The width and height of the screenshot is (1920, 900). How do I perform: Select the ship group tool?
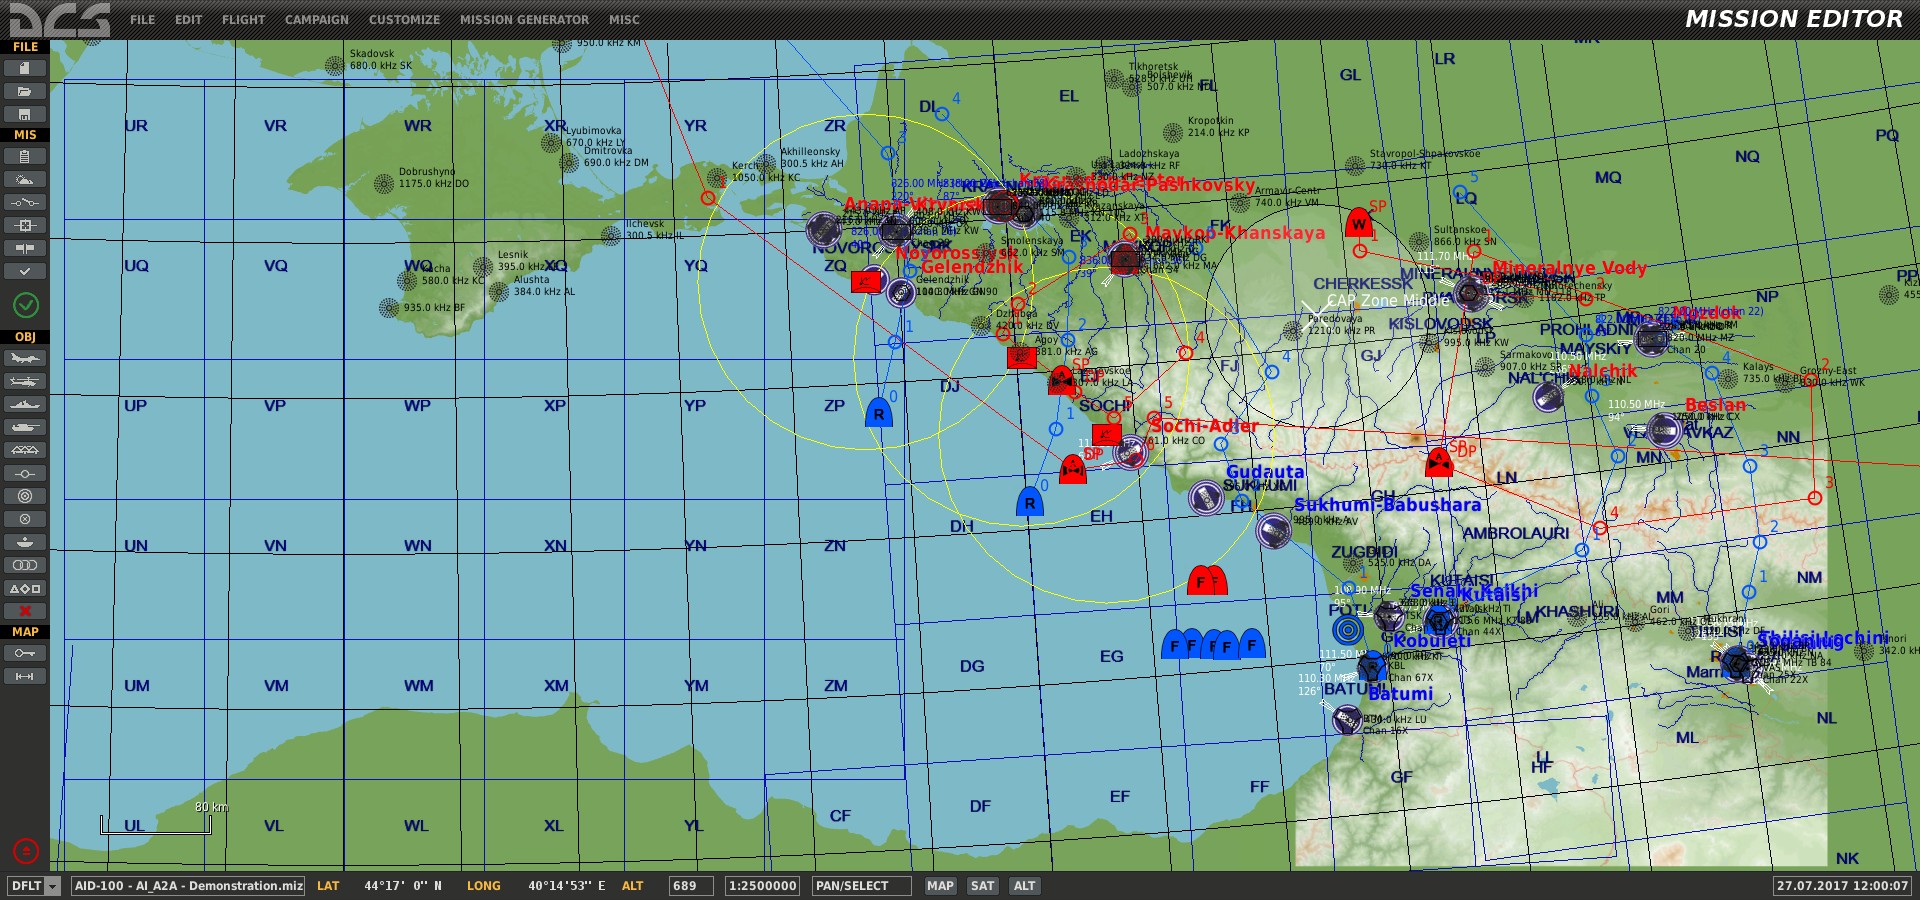(x=25, y=404)
